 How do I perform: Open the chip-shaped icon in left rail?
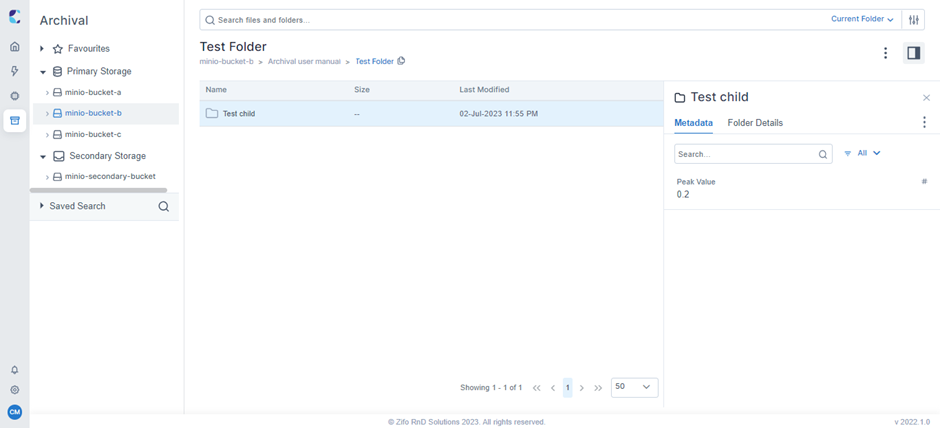[x=15, y=96]
